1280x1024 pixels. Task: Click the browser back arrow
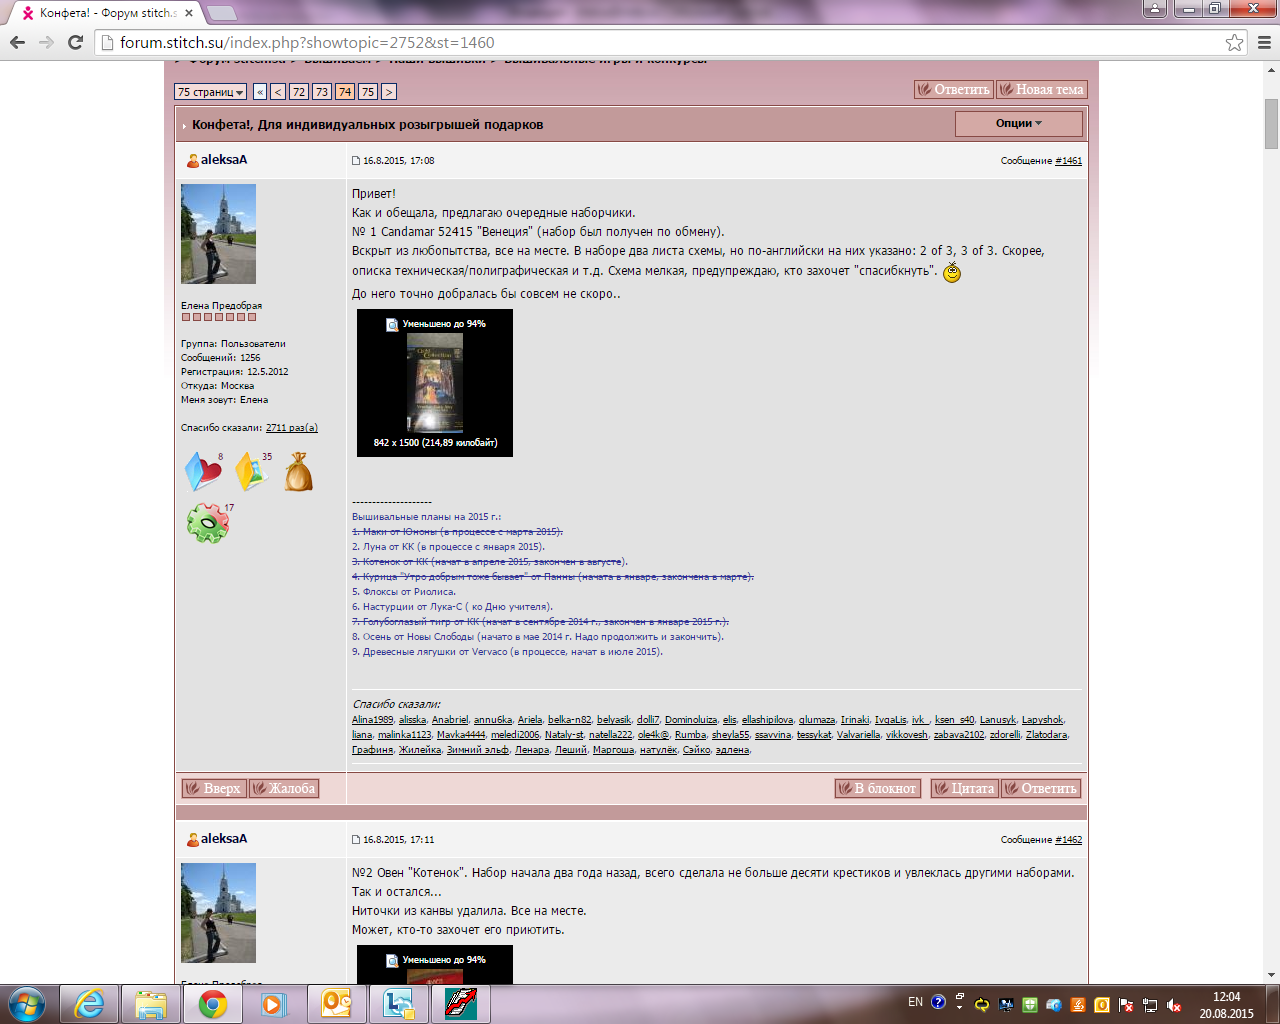click(17, 42)
